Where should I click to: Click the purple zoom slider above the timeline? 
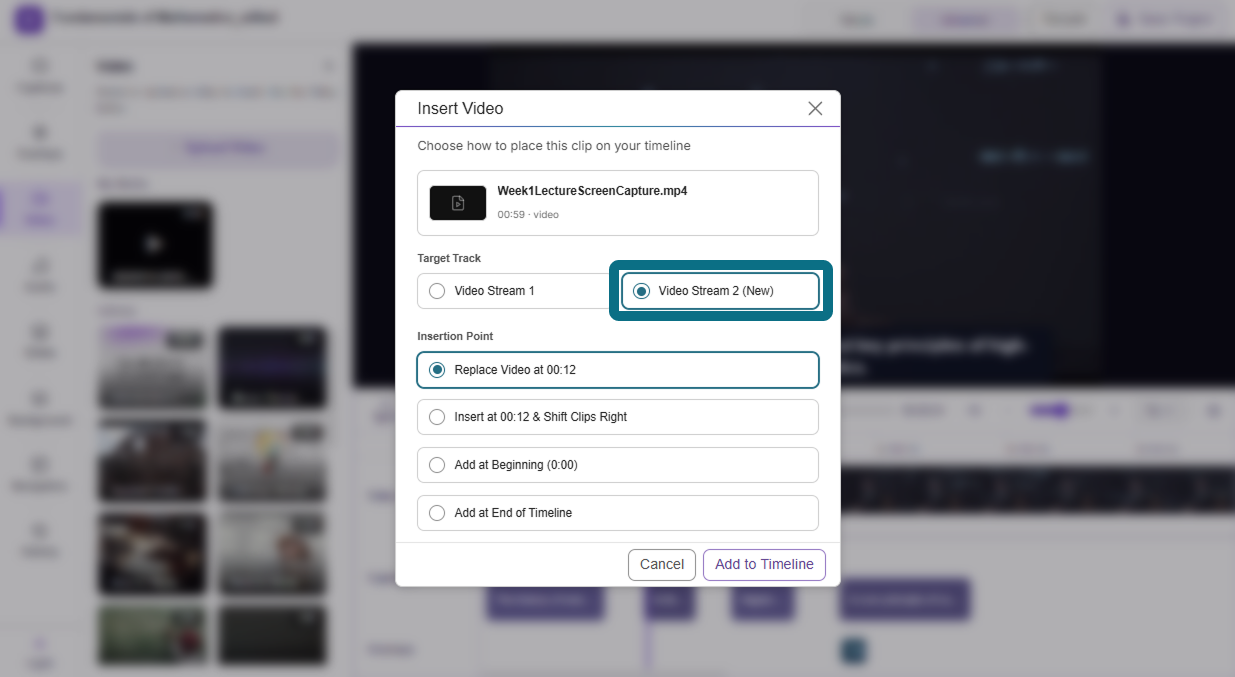1052,411
